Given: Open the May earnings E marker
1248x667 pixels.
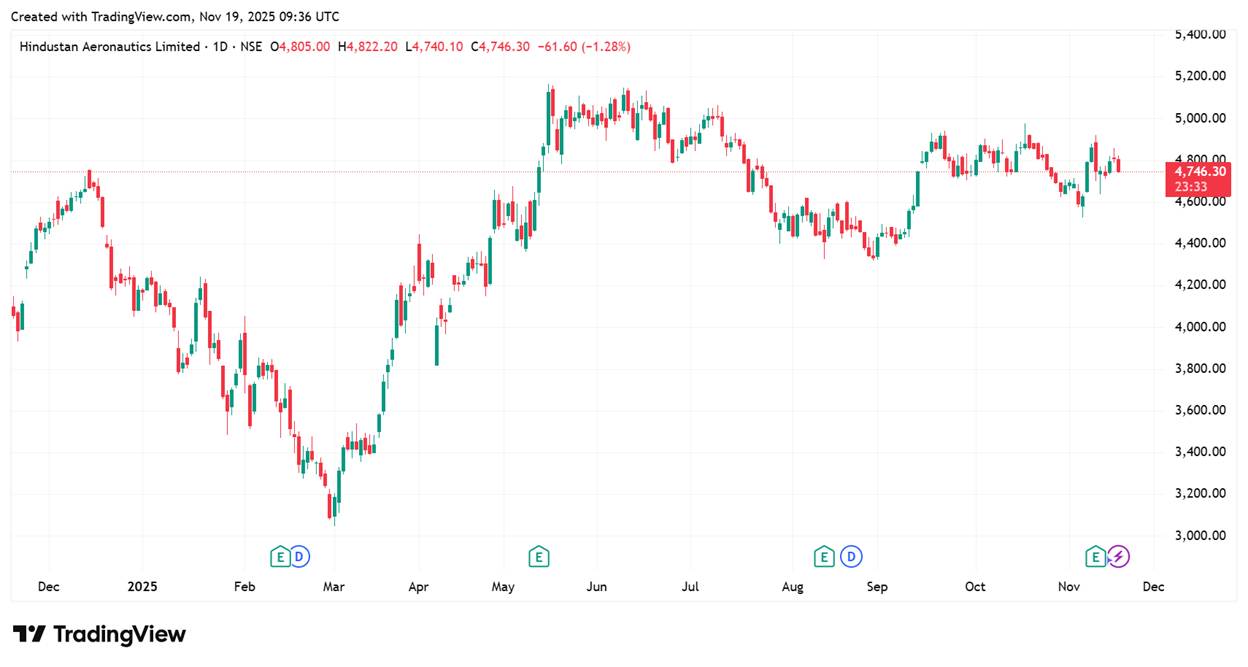Looking at the screenshot, I should pos(538,556).
